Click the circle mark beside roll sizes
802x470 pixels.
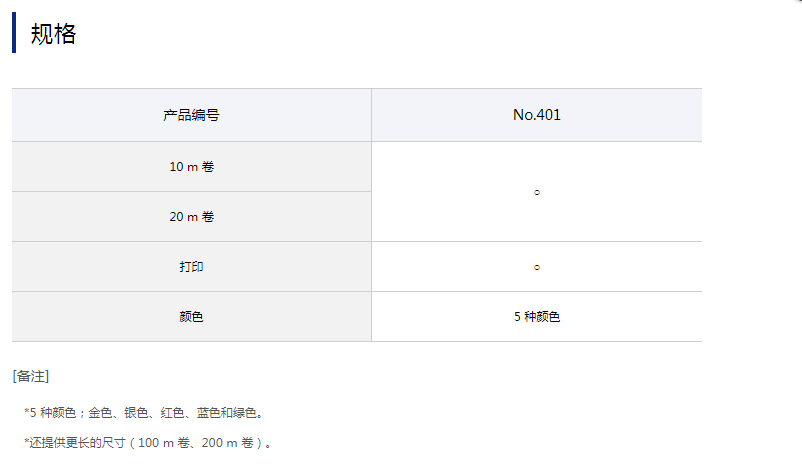[537, 192]
